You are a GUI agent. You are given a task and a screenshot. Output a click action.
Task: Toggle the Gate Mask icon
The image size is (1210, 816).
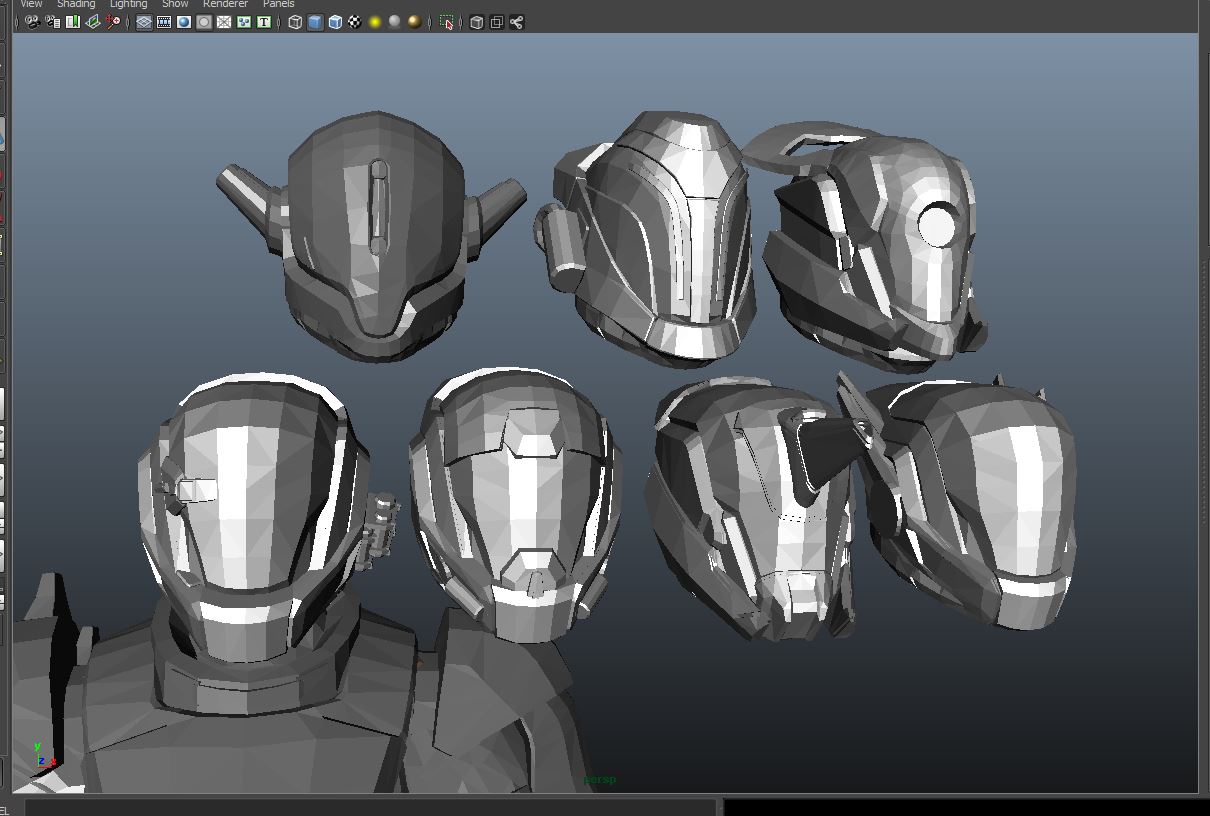(x=204, y=22)
